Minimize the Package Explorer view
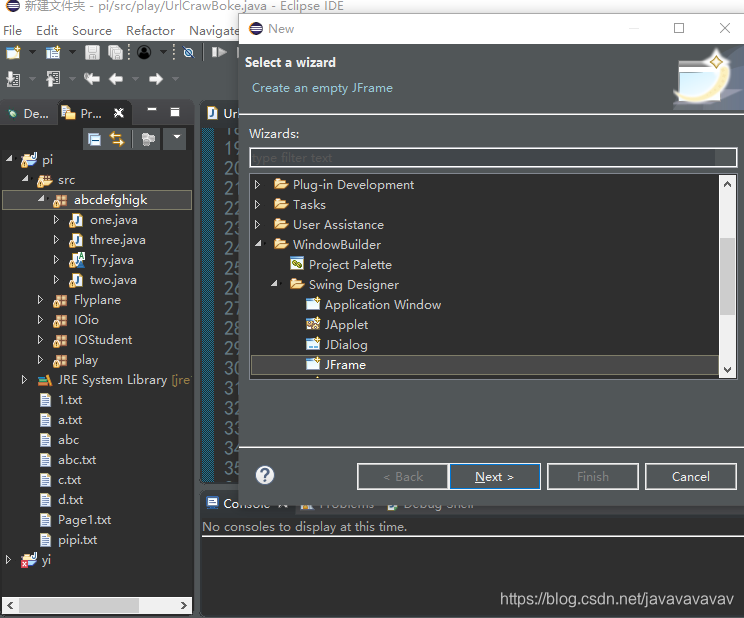Screen dimensions: 744x618 [152, 110]
